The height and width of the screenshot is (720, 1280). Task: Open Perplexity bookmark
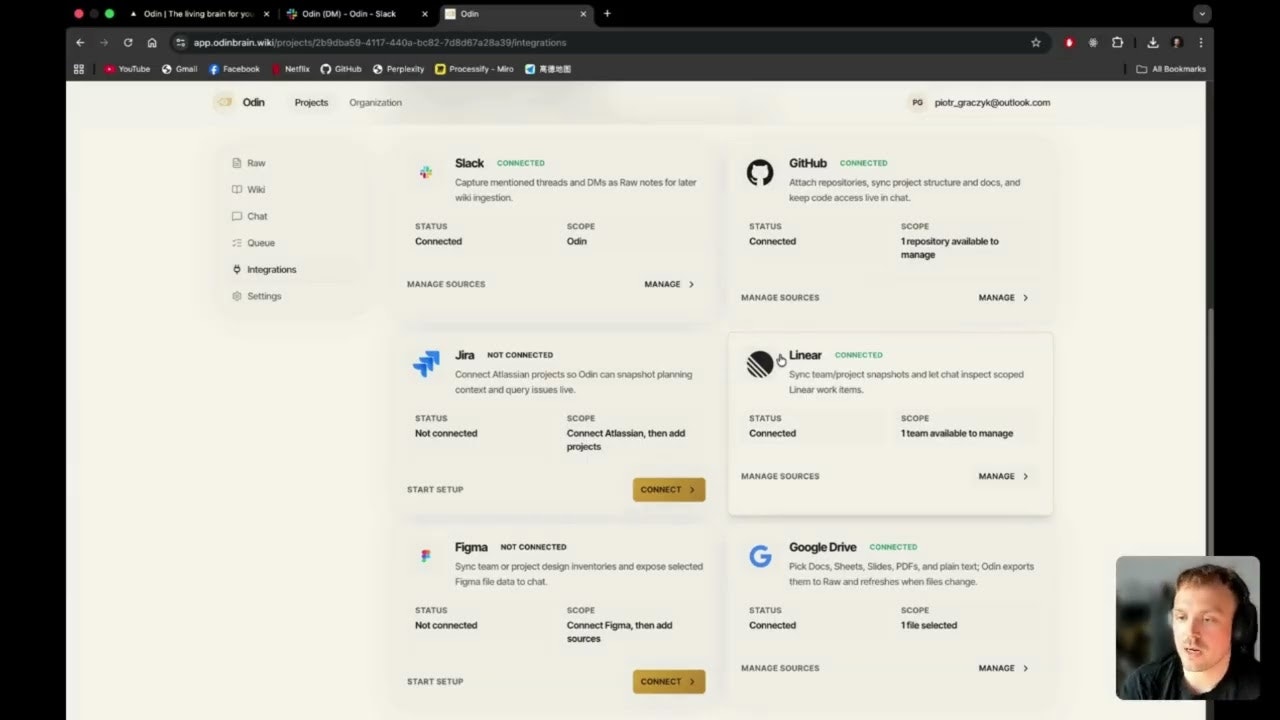(x=398, y=69)
